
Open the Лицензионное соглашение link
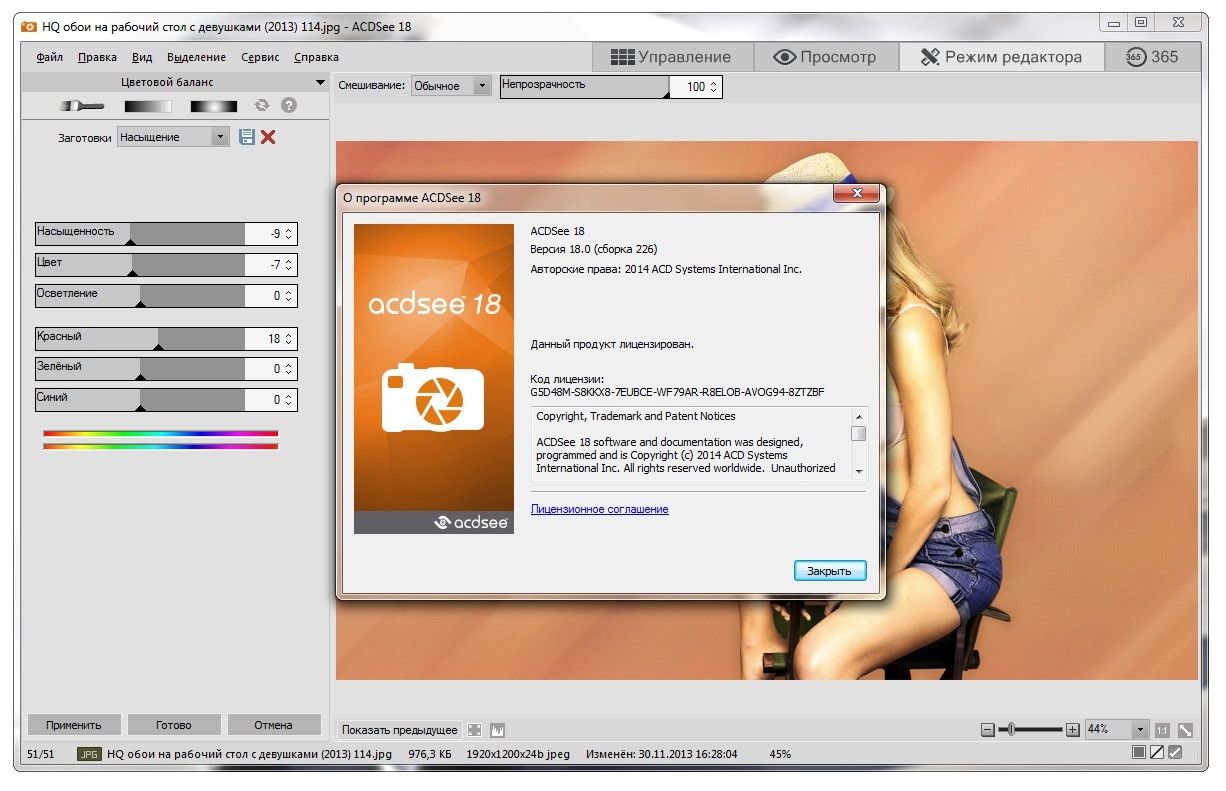pos(600,509)
